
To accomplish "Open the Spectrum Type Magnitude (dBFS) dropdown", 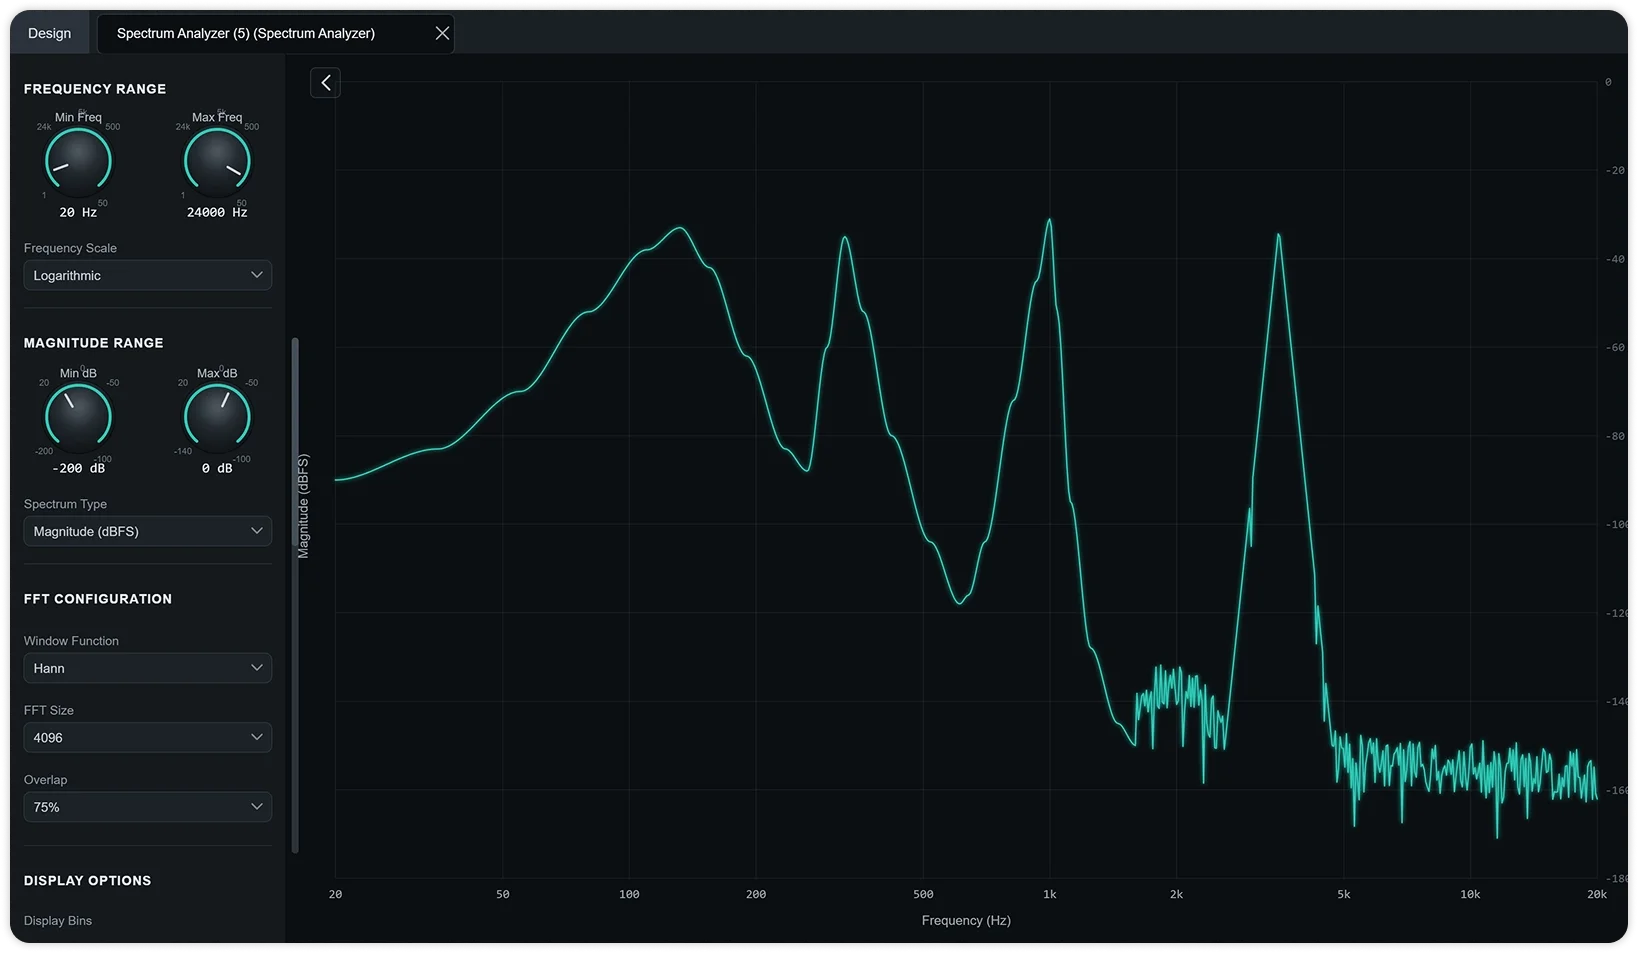I will click(x=148, y=531).
